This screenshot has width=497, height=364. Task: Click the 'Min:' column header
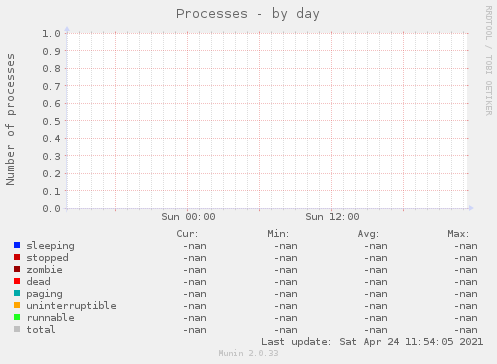[x=278, y=234]
